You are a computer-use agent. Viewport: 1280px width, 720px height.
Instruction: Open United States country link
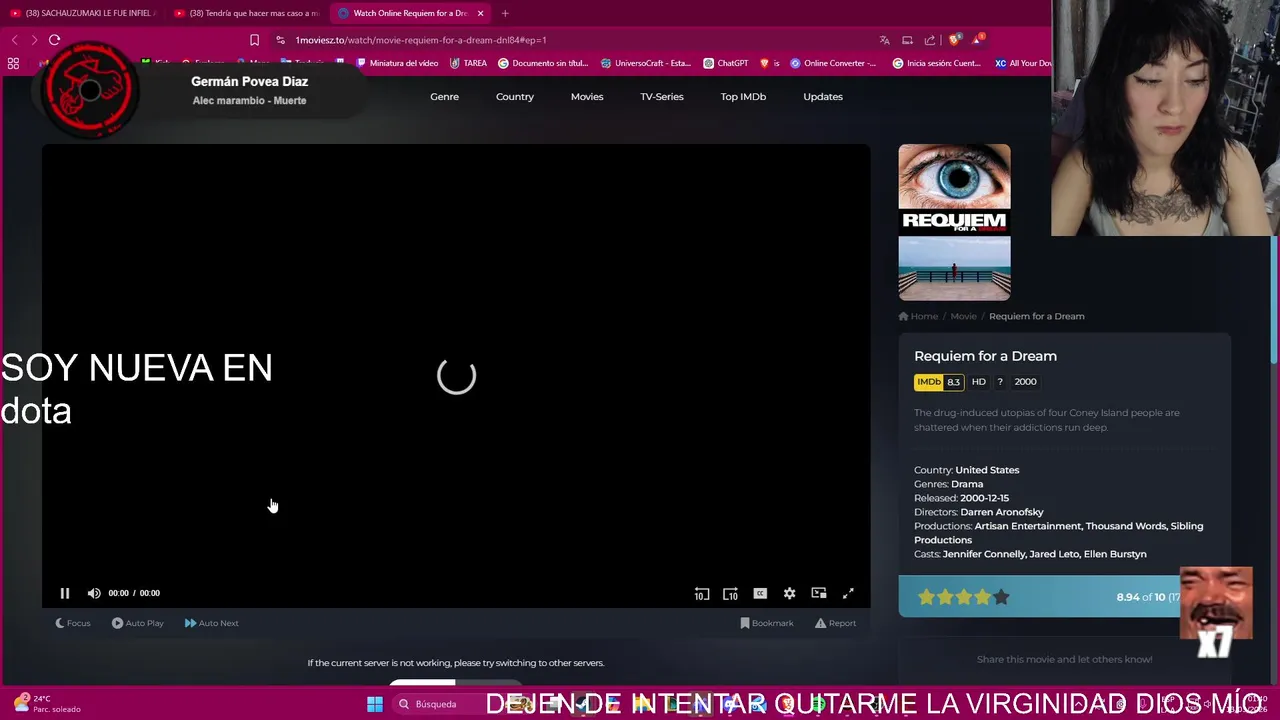987,470
